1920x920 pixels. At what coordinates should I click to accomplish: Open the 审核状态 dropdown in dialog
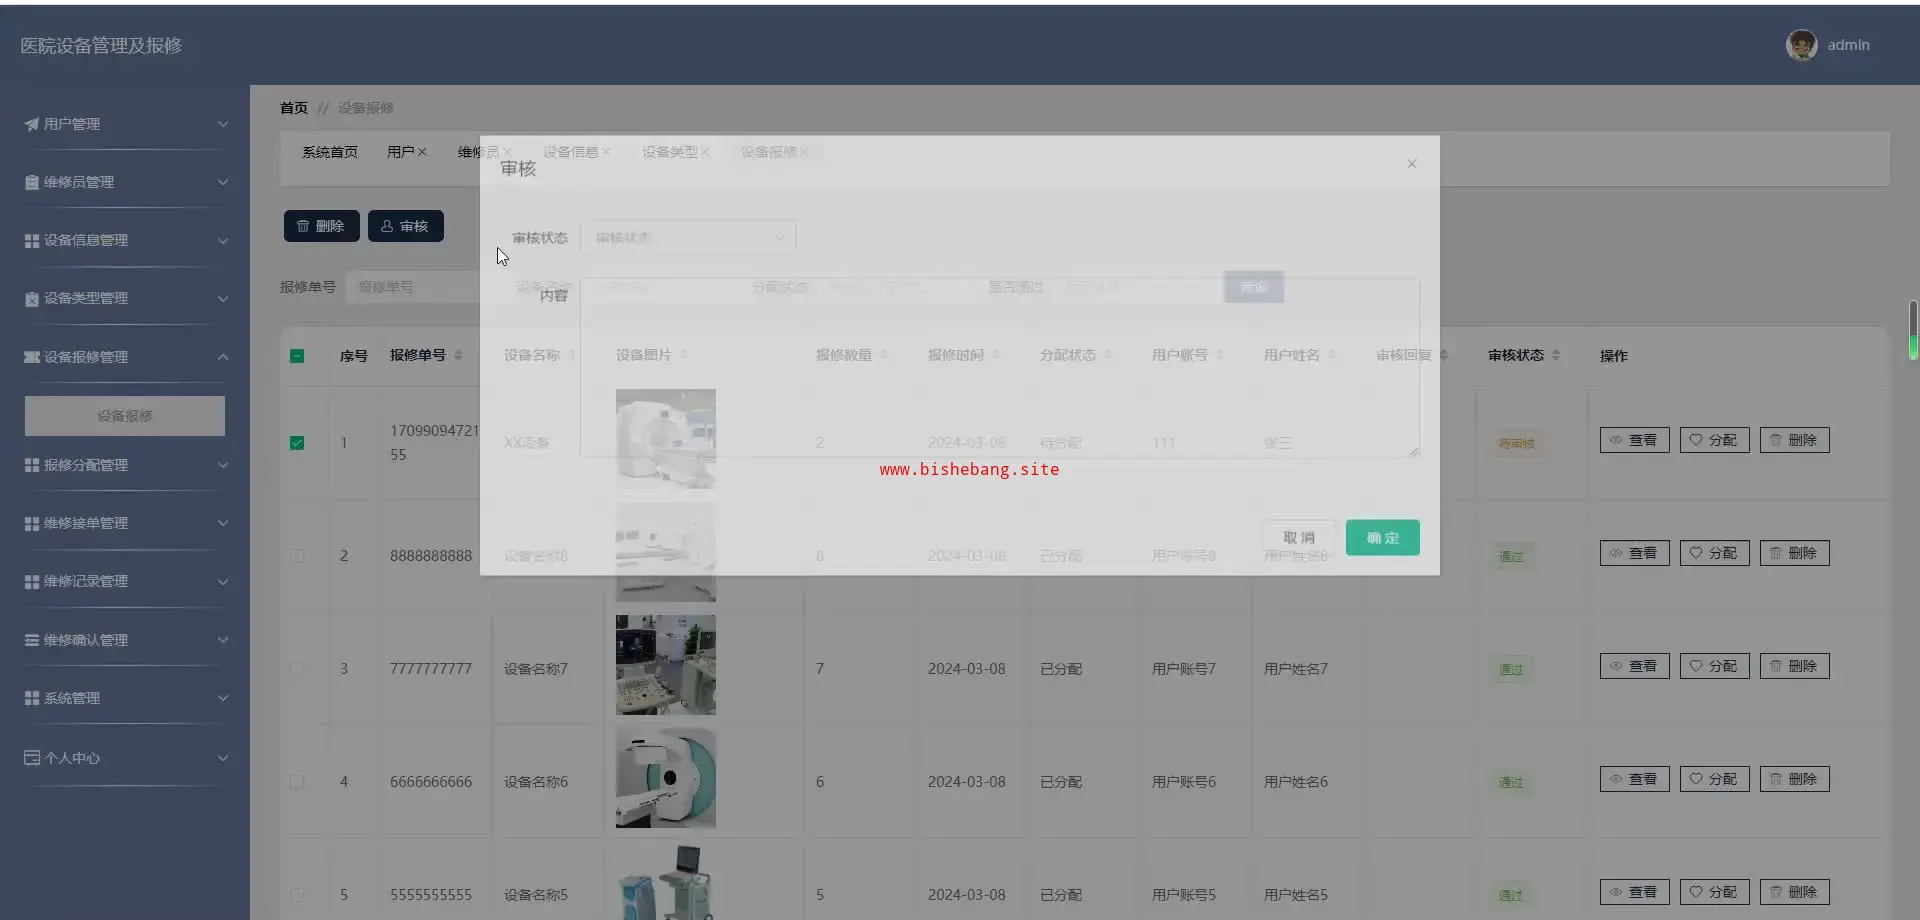[688, 238]
